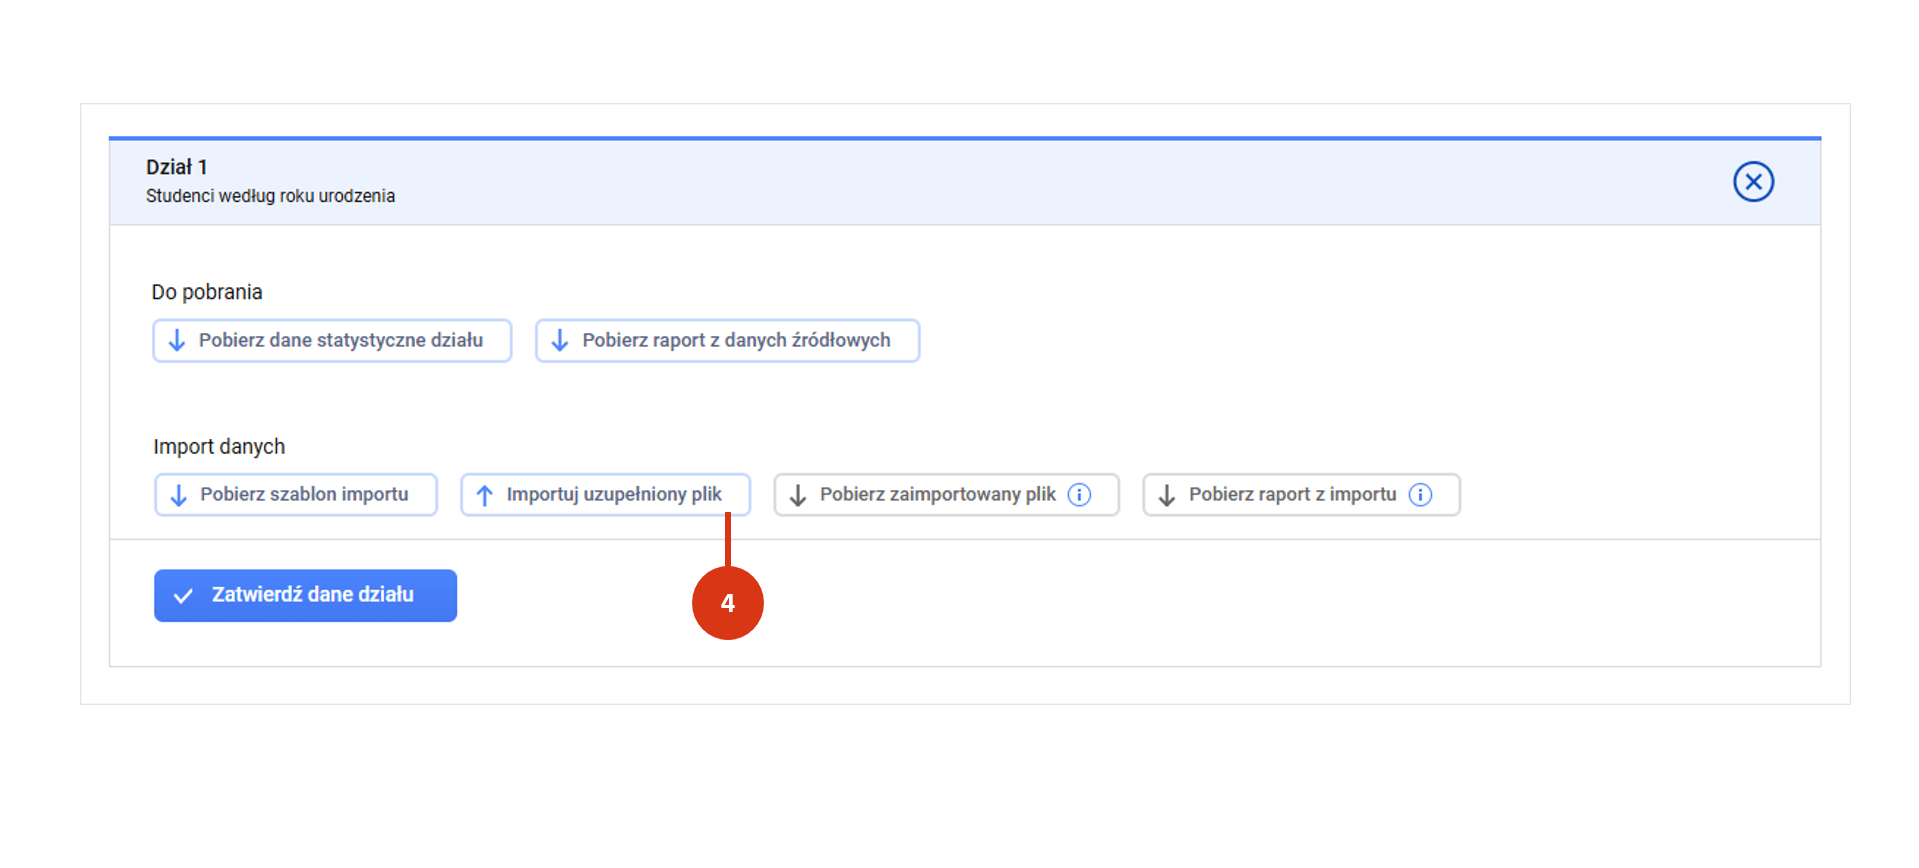Open info icon beside Pobierz raport z importu
This screenshot has height=868, width=1919.
point(1420,495)
